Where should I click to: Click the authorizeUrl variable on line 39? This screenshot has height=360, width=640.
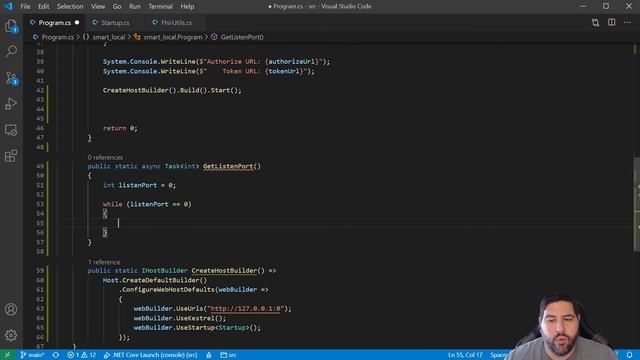[x=291, y=62]
